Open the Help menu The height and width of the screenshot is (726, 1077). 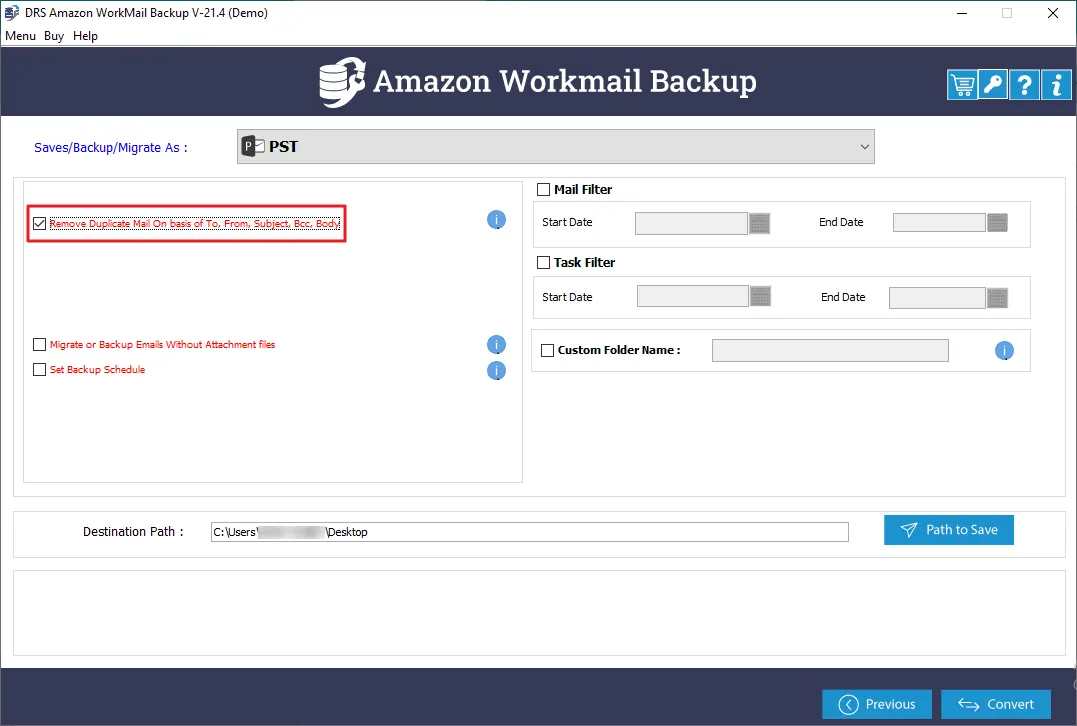(x=85, y=36)
